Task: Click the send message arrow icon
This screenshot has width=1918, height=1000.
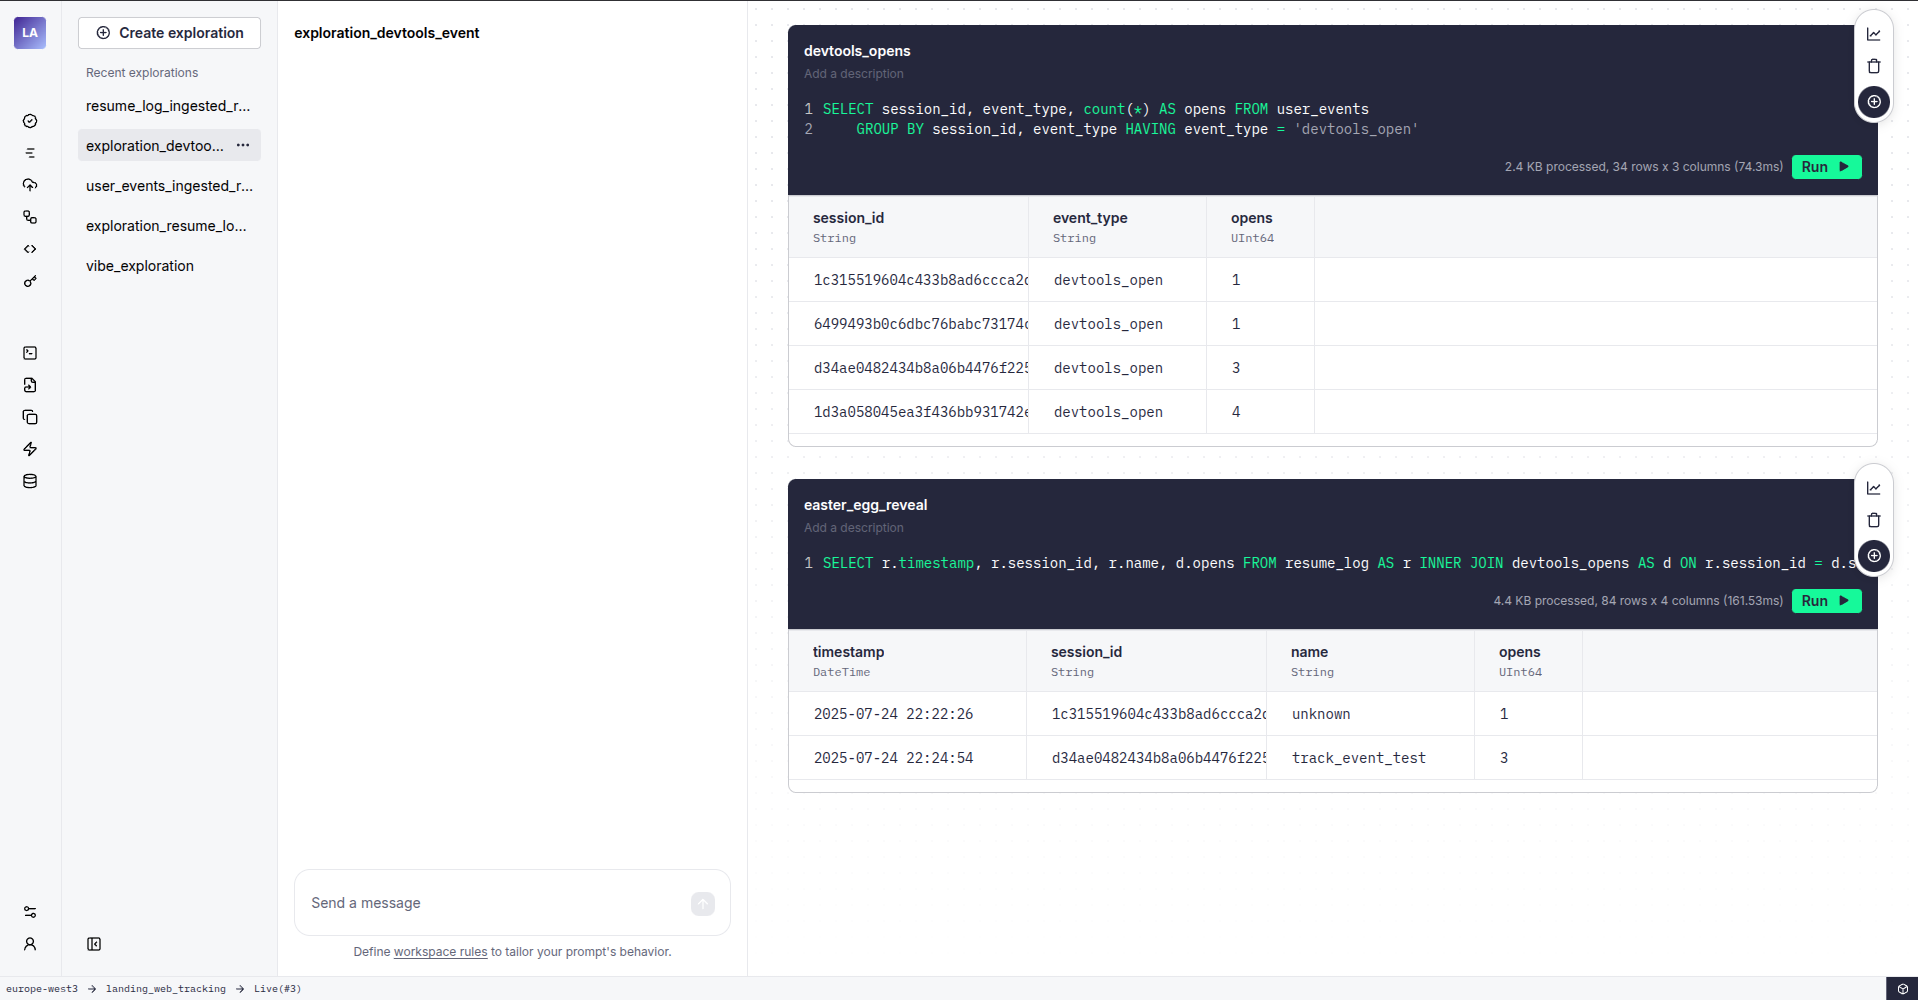Action: (702, 903)
